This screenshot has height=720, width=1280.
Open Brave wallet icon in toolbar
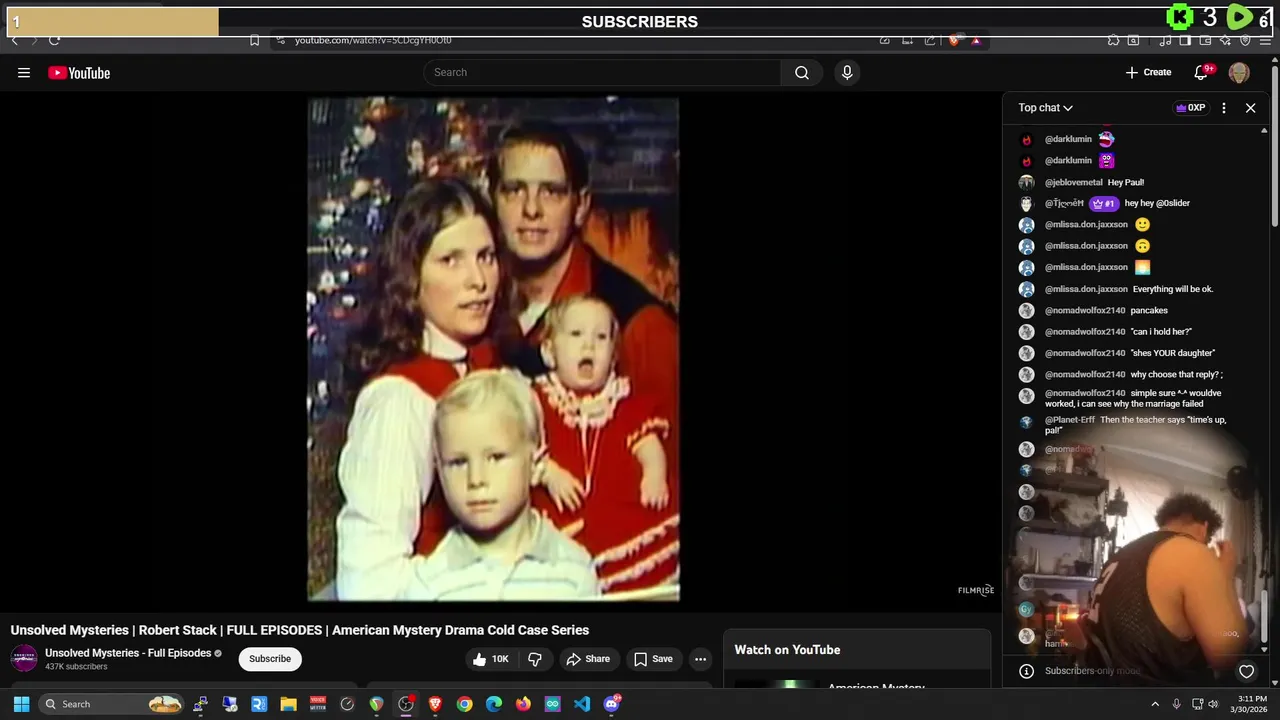tap(1205, 40)
